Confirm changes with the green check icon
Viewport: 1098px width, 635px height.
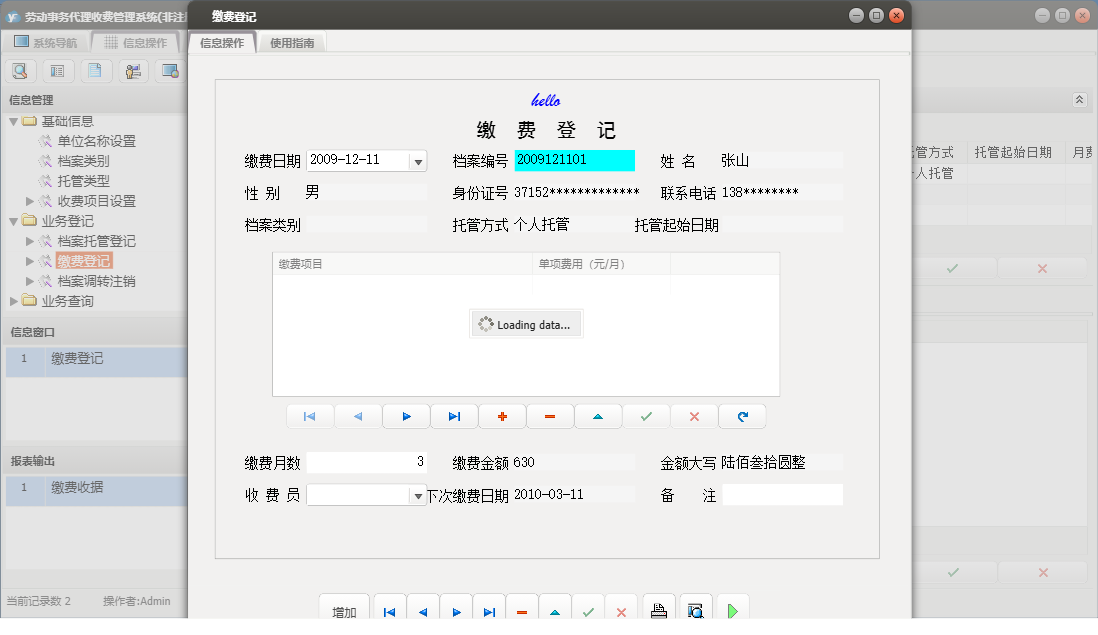click(646, 416)
